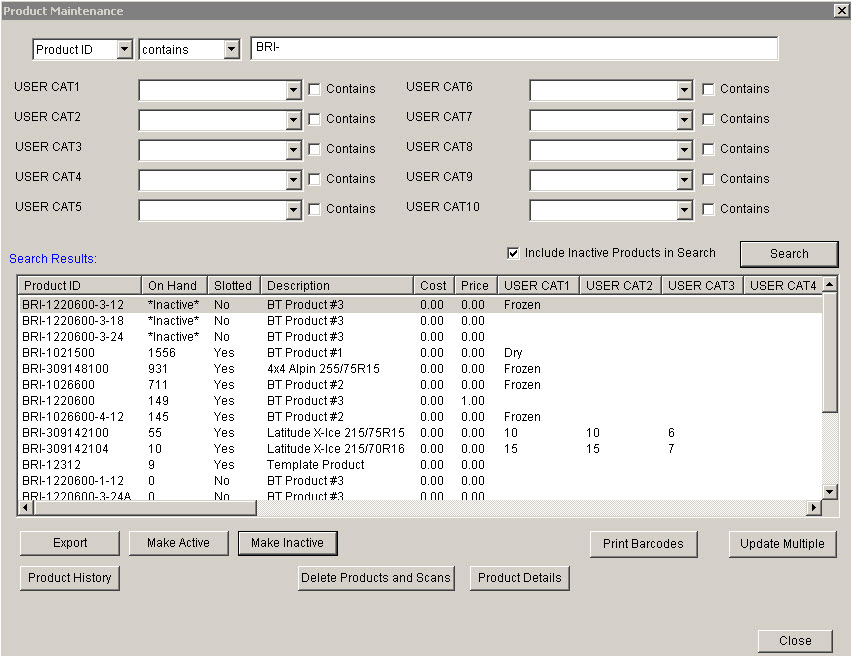Click Delete Products and Scans button
The image size is (851, 656).
pos(376,578)
